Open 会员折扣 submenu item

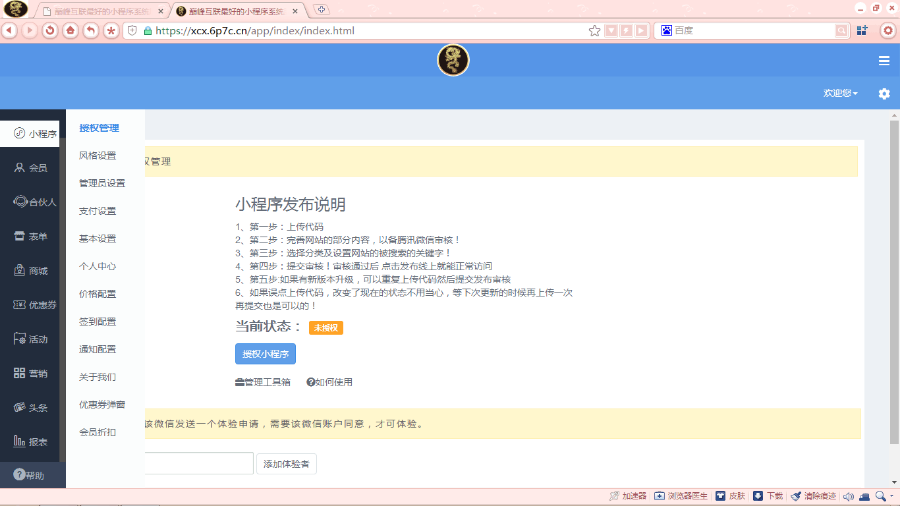tap(98, 432)
